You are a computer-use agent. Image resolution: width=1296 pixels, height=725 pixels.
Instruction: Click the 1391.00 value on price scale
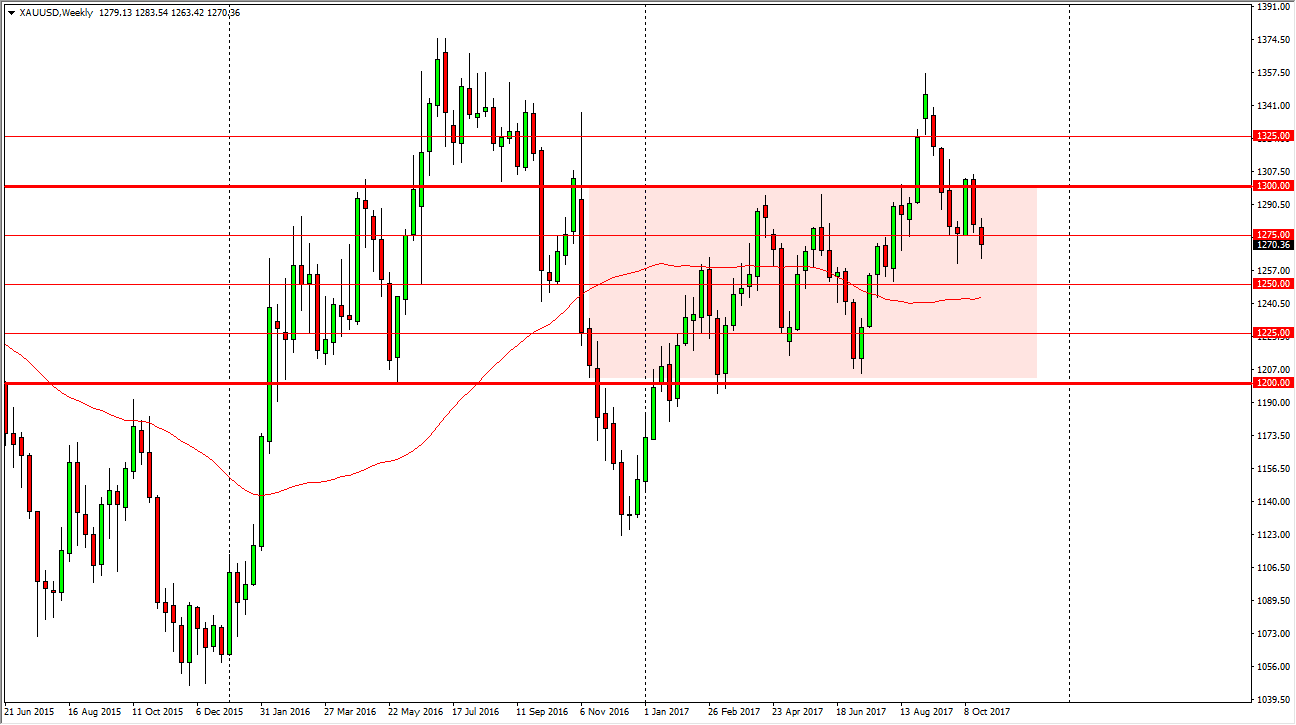point(1270,7)
